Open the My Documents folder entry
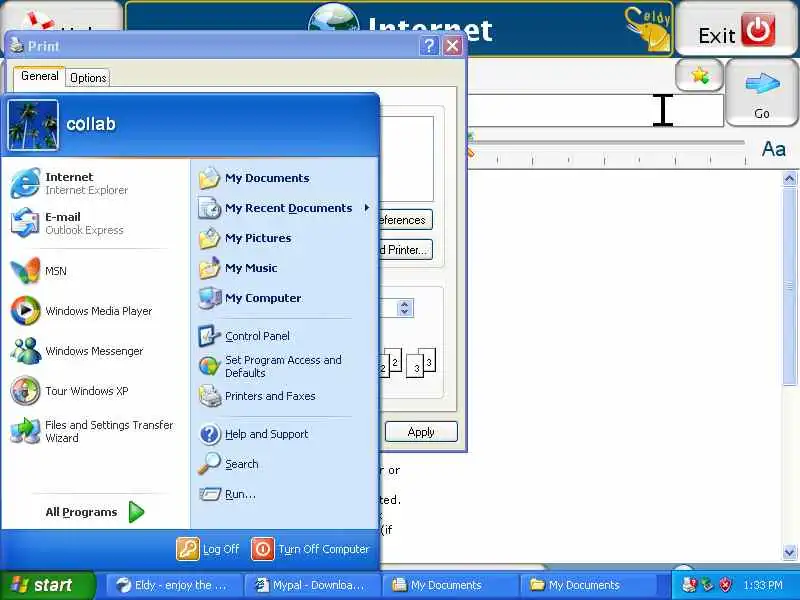The image size is (800, 600). click(x=254, y=178)
